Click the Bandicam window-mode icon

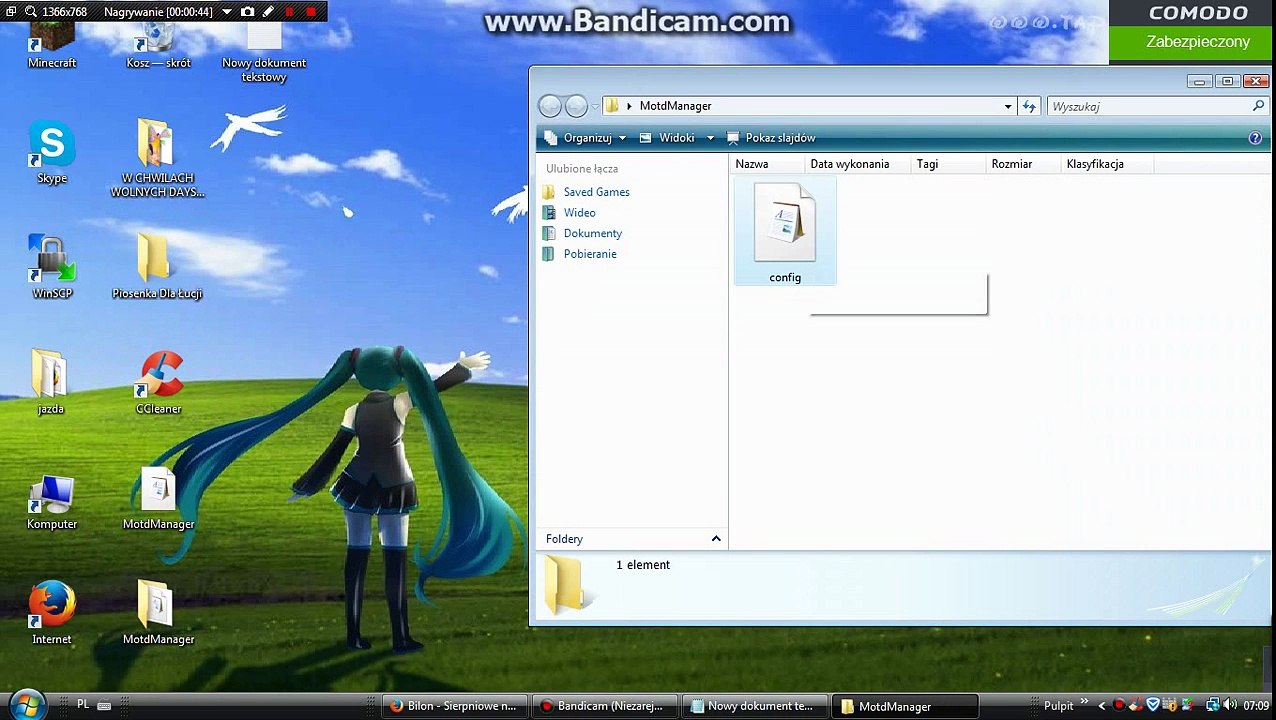(x=10, y=12)
